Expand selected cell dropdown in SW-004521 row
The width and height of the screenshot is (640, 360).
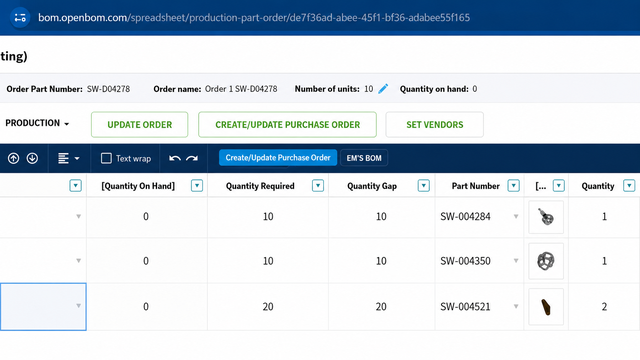[78, 306]
